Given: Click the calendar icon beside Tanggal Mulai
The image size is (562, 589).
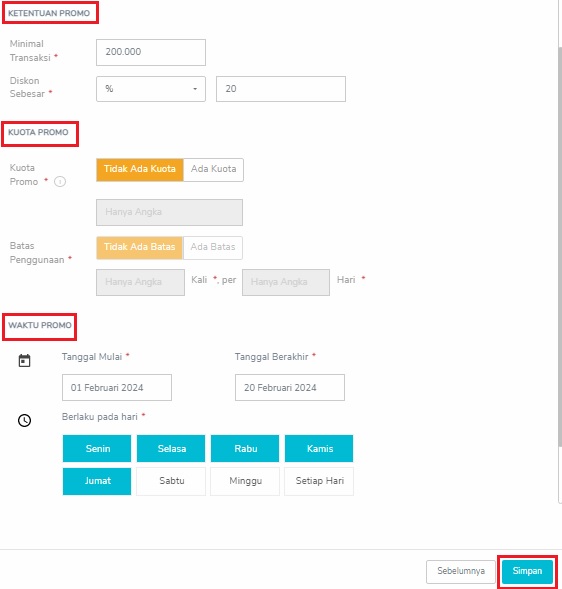Looking at the screenshot, I should click(24, 361).
